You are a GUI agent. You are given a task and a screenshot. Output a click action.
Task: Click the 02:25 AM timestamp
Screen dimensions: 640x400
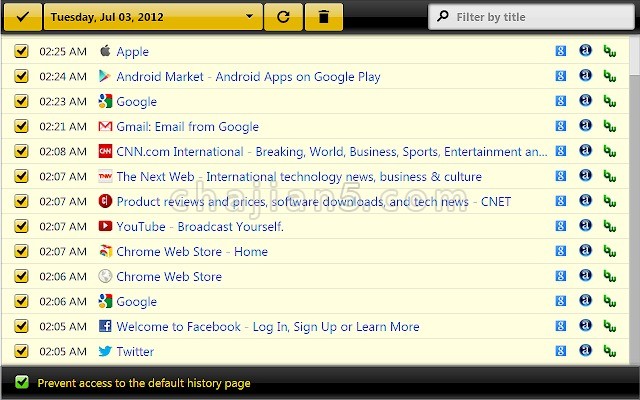point(63,51)
